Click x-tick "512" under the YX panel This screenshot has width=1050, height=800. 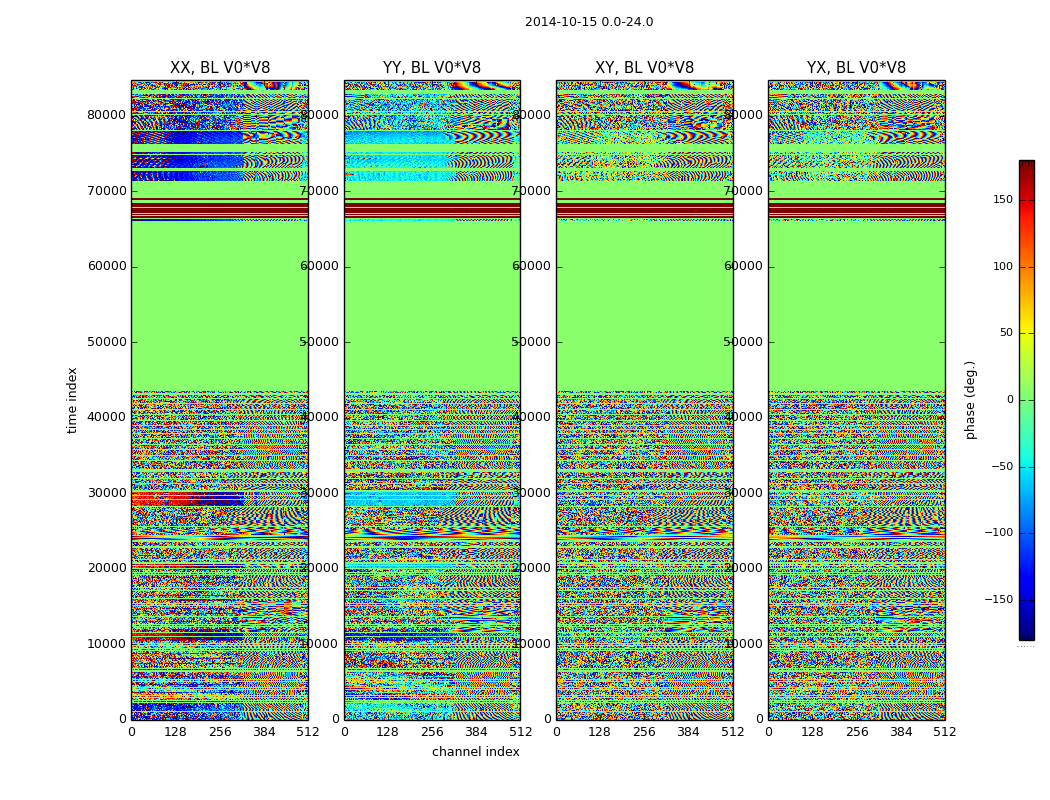pyautogui.click(x=945, y=732)
